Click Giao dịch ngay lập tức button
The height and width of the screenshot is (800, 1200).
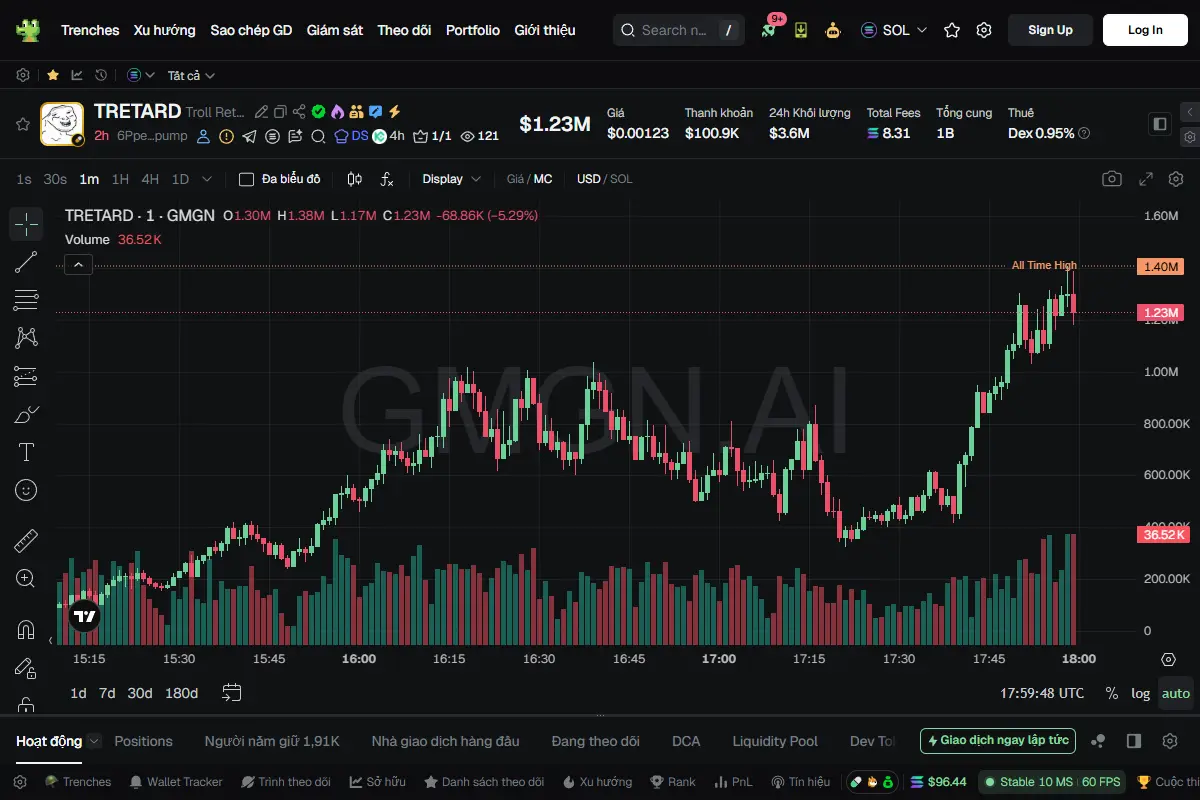pyautogui.click(x=998, y=741)
